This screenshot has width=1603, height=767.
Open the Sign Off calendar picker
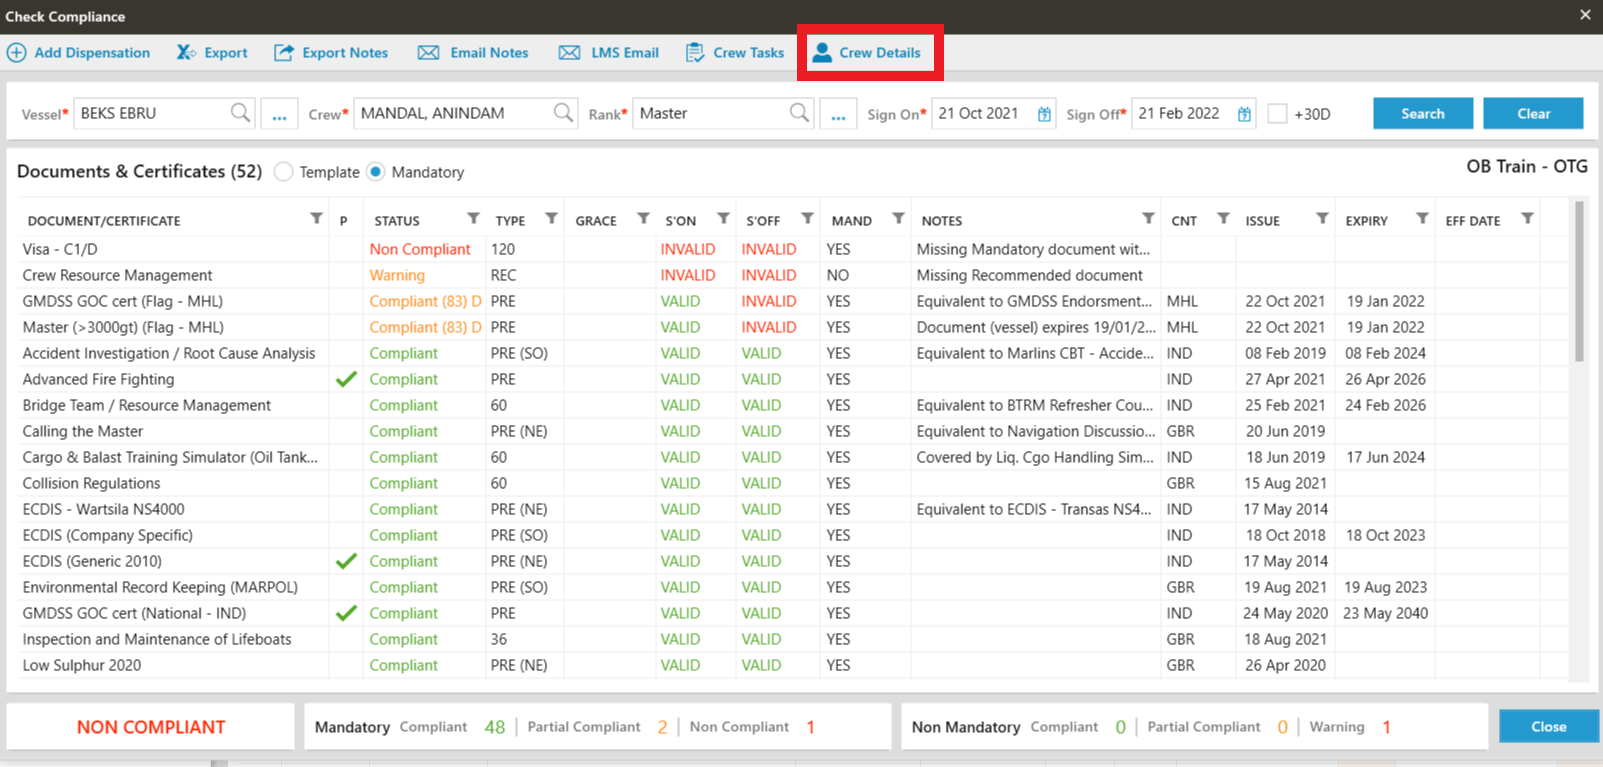pyautogui.click(x=1244, y=114)
